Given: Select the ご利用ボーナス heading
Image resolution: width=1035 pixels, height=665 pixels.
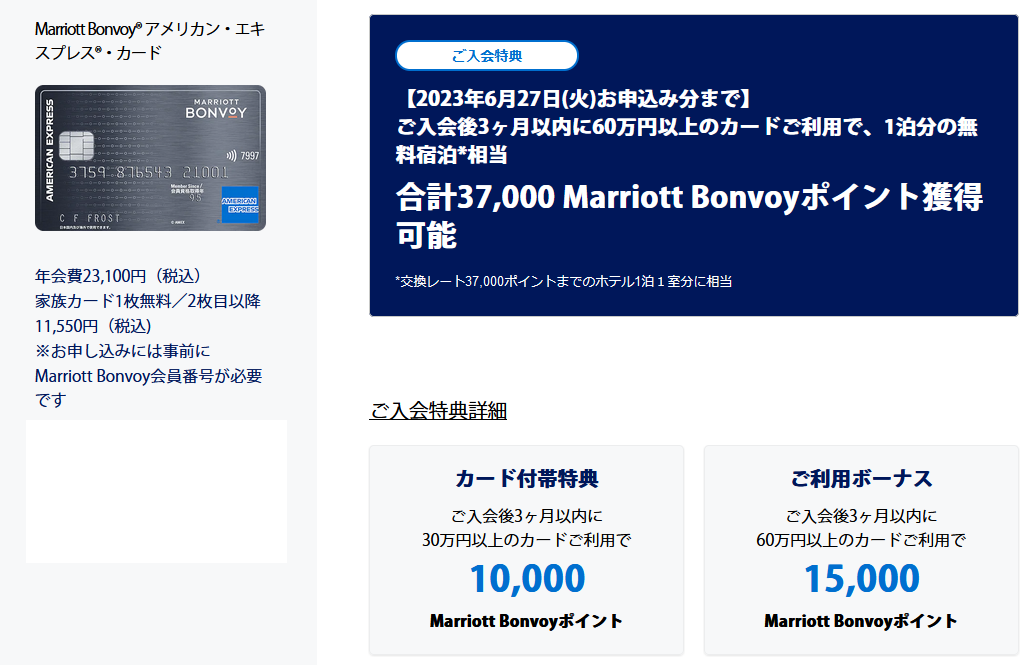Looking at the screenshot, I should pos(861,478).
